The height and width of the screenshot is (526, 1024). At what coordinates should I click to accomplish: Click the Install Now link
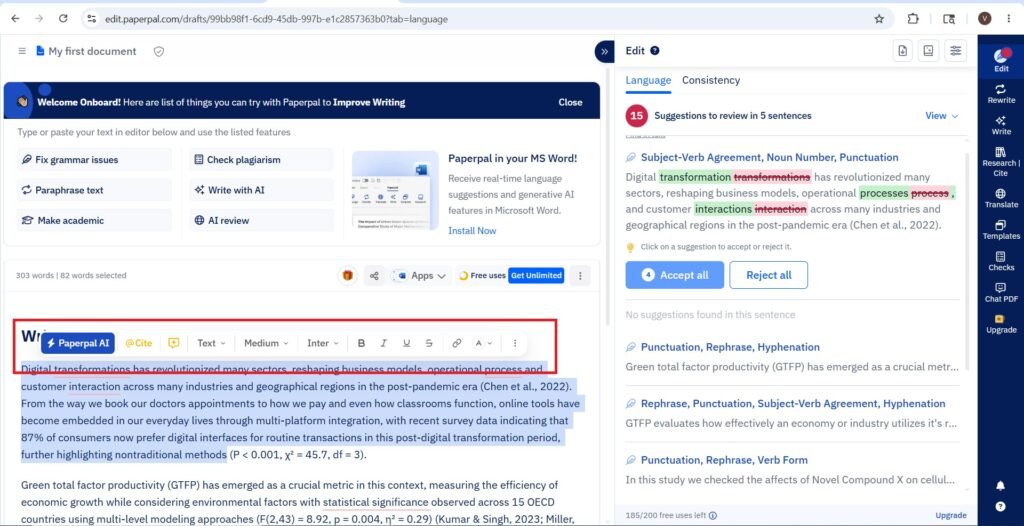[x=472, y=231]
